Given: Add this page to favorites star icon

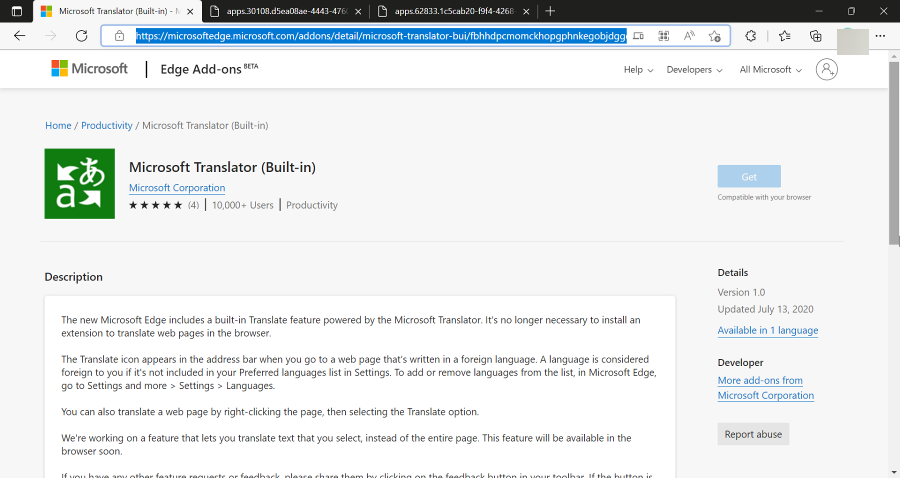Looking at the screenshot, I should [x=715, y=36].
